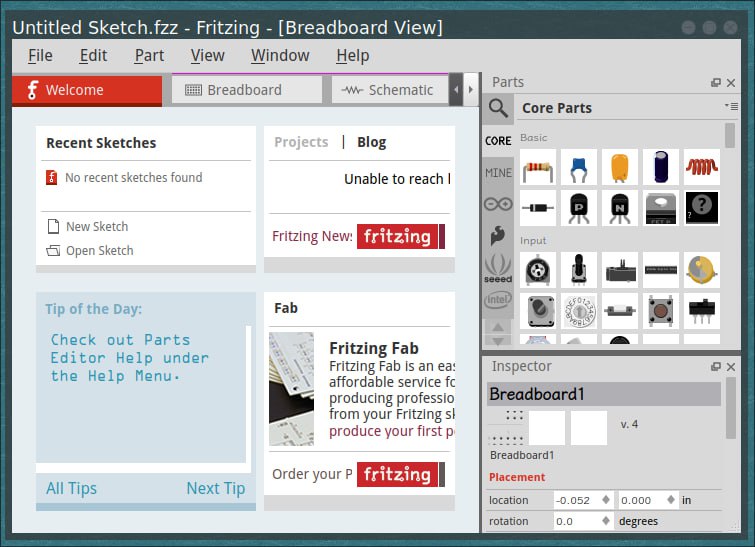The image size is (755, 547).
Task: Open the Core Parts bin options menu
Action: point(731,106)
